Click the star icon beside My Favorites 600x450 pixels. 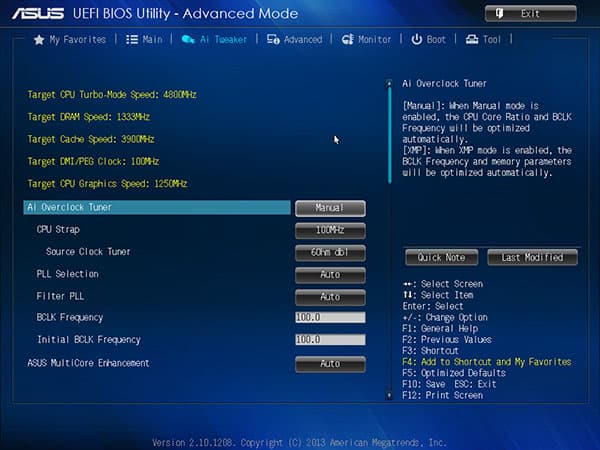point(39,39)
